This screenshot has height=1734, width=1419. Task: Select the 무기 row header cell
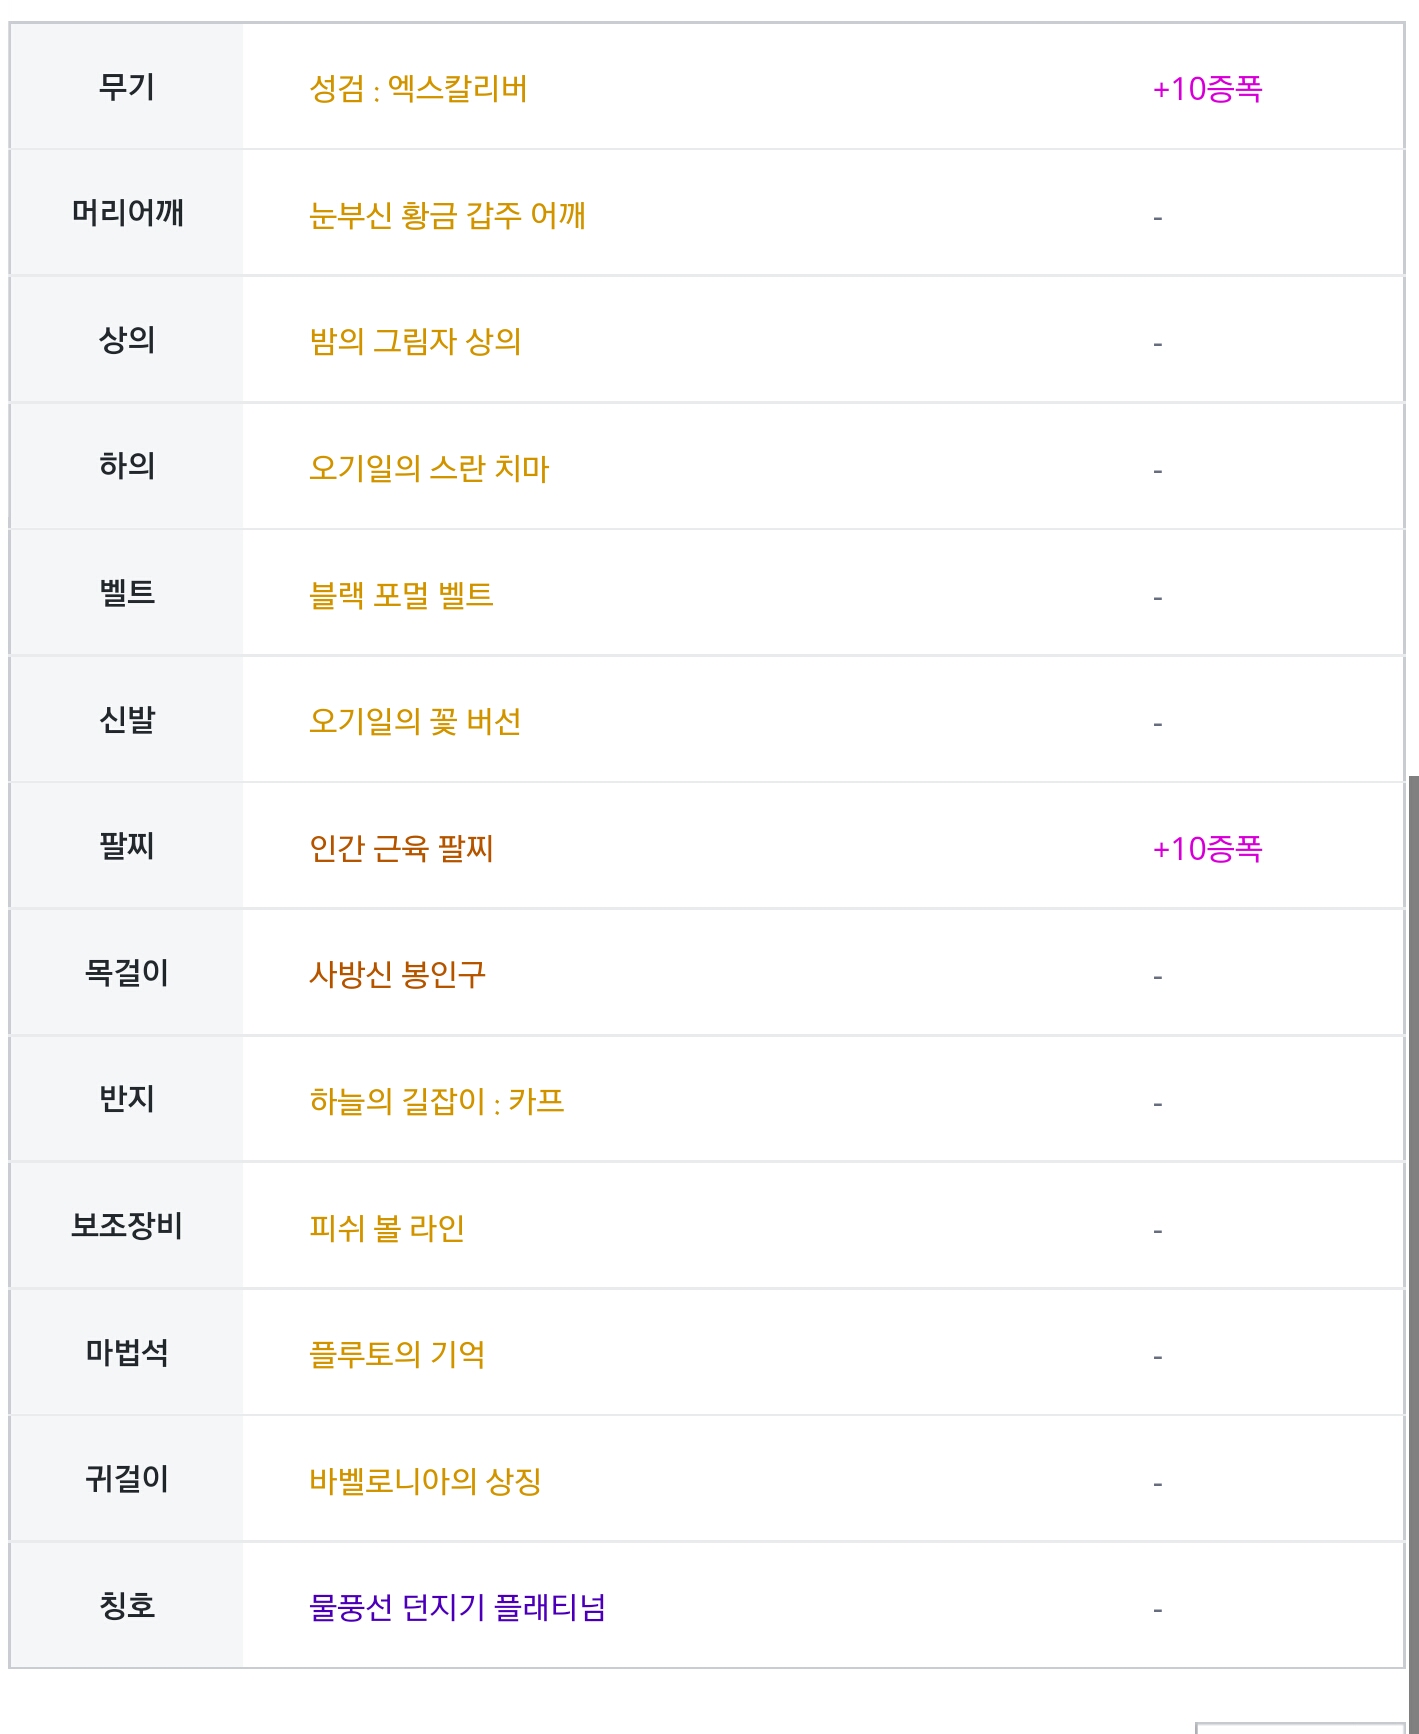[127, 87]
